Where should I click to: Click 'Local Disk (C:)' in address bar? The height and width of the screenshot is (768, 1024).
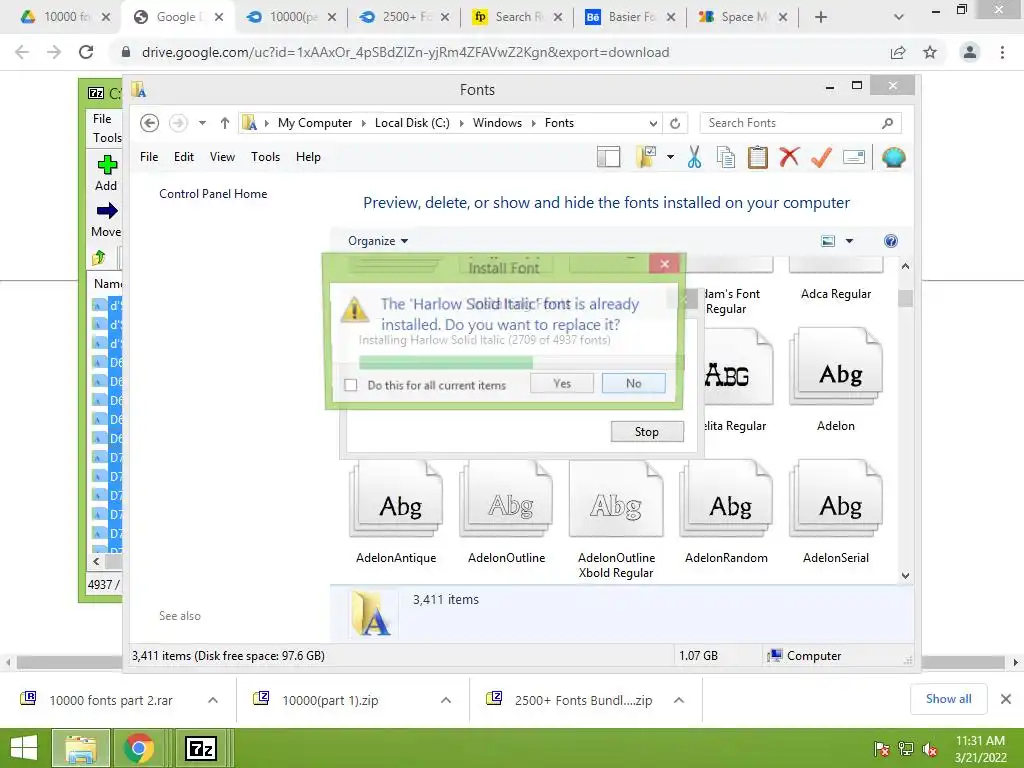[x=412, y=123]
